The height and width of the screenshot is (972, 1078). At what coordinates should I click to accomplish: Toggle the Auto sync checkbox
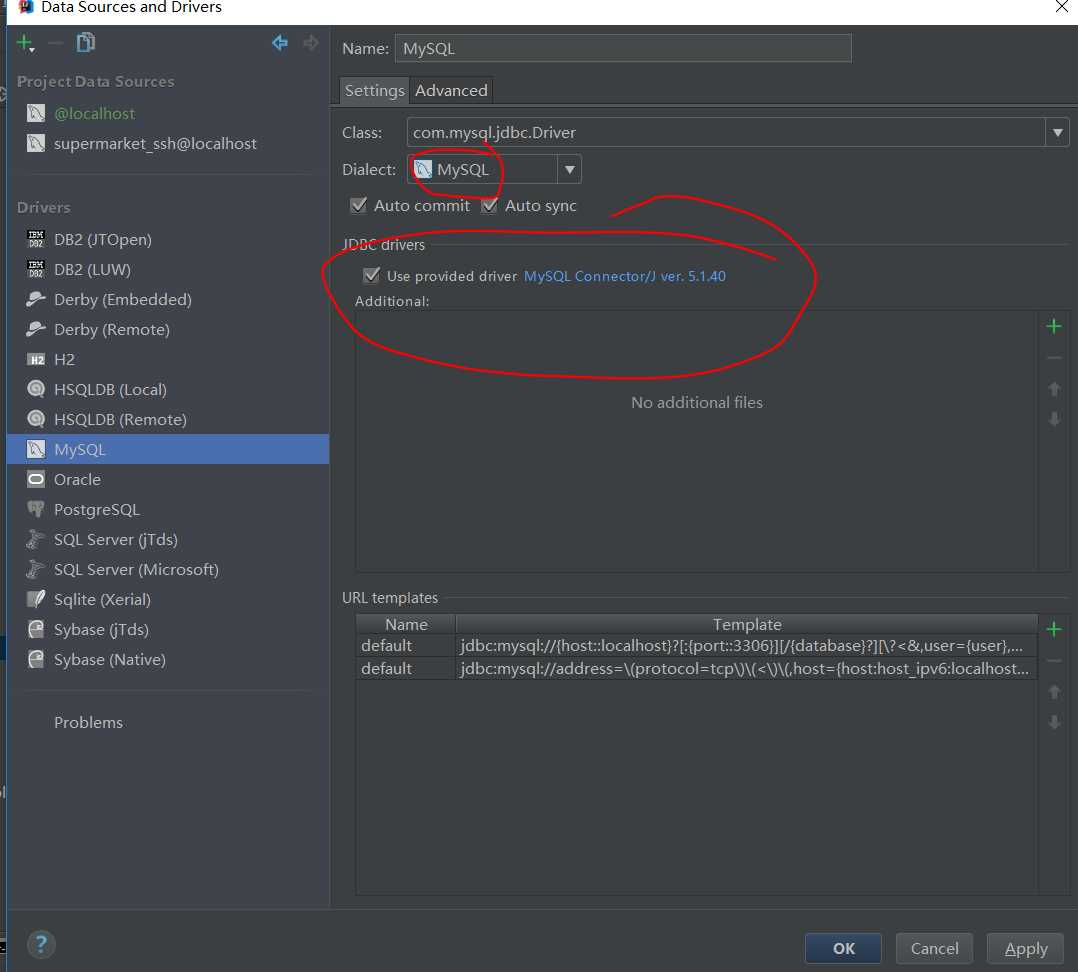tap(489, 205)
